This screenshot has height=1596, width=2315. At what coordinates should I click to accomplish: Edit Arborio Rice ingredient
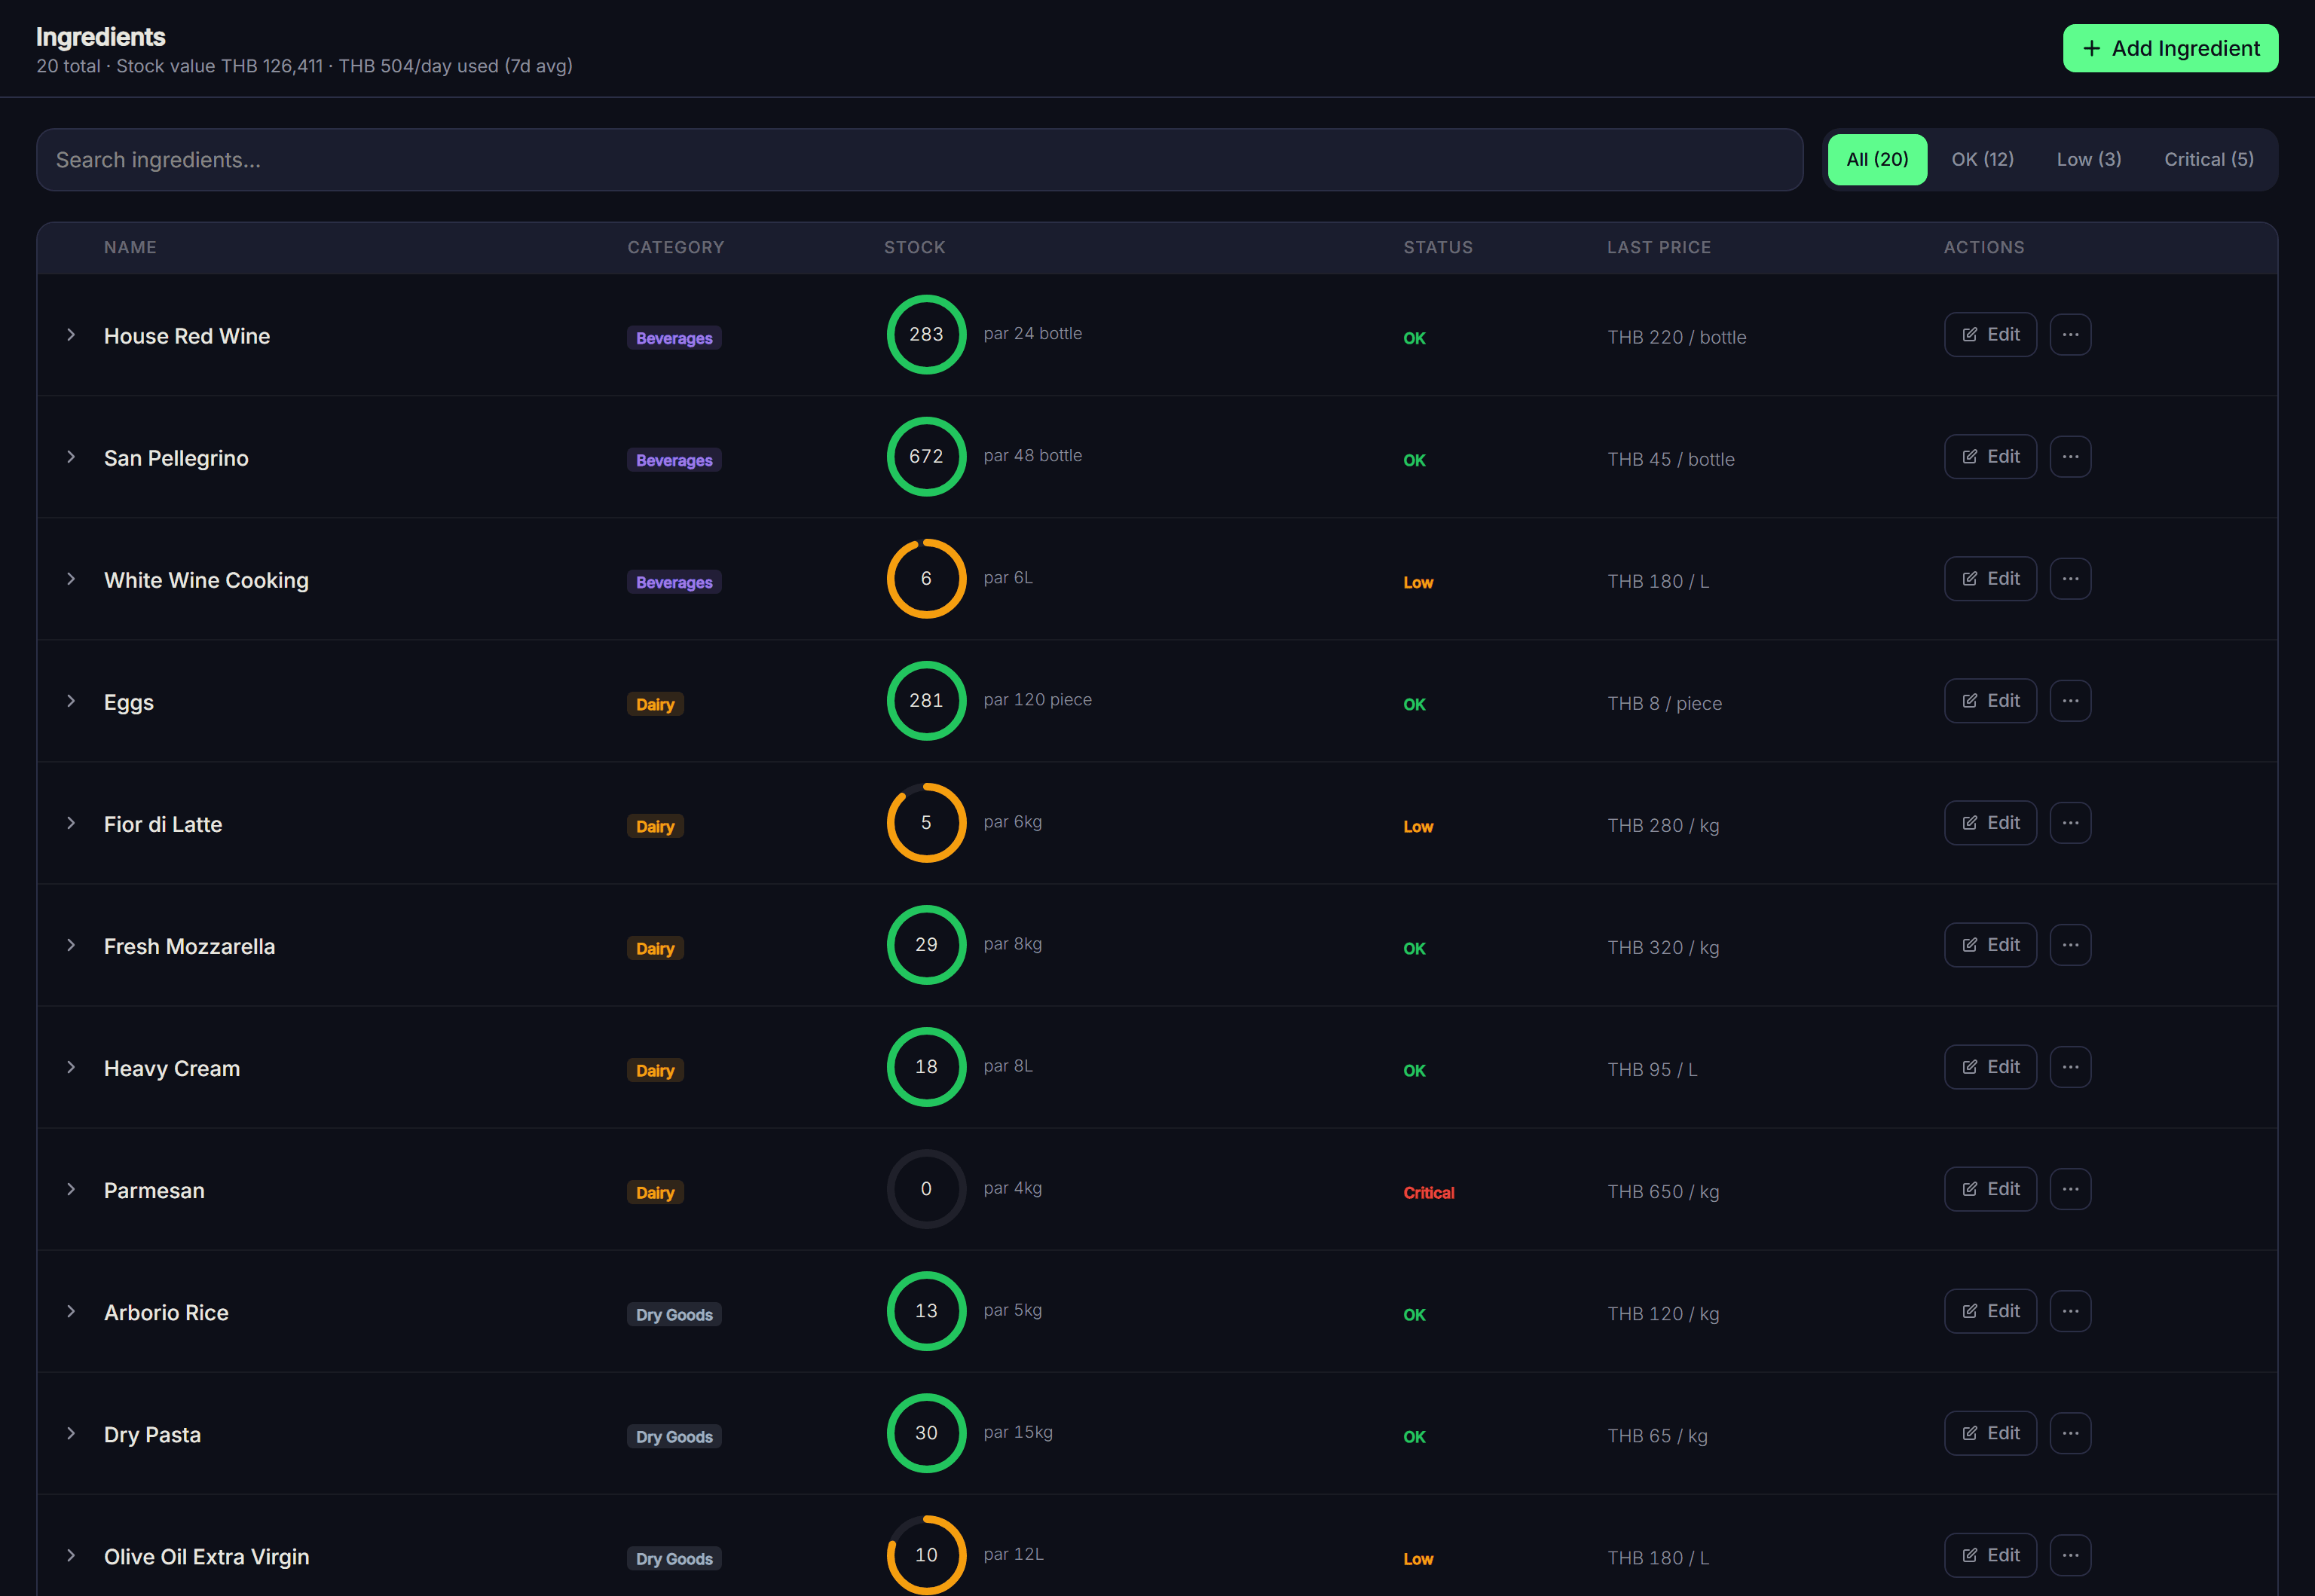1990,1311
